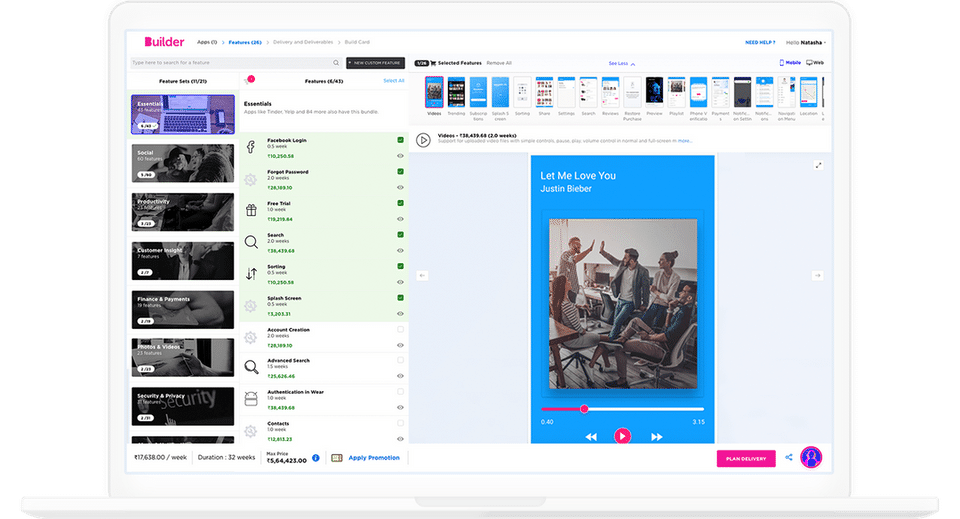The height and width of the screenshot is (519, 960).
Task: Uncheck the Forgot Password checkbox
Action: 400,171
